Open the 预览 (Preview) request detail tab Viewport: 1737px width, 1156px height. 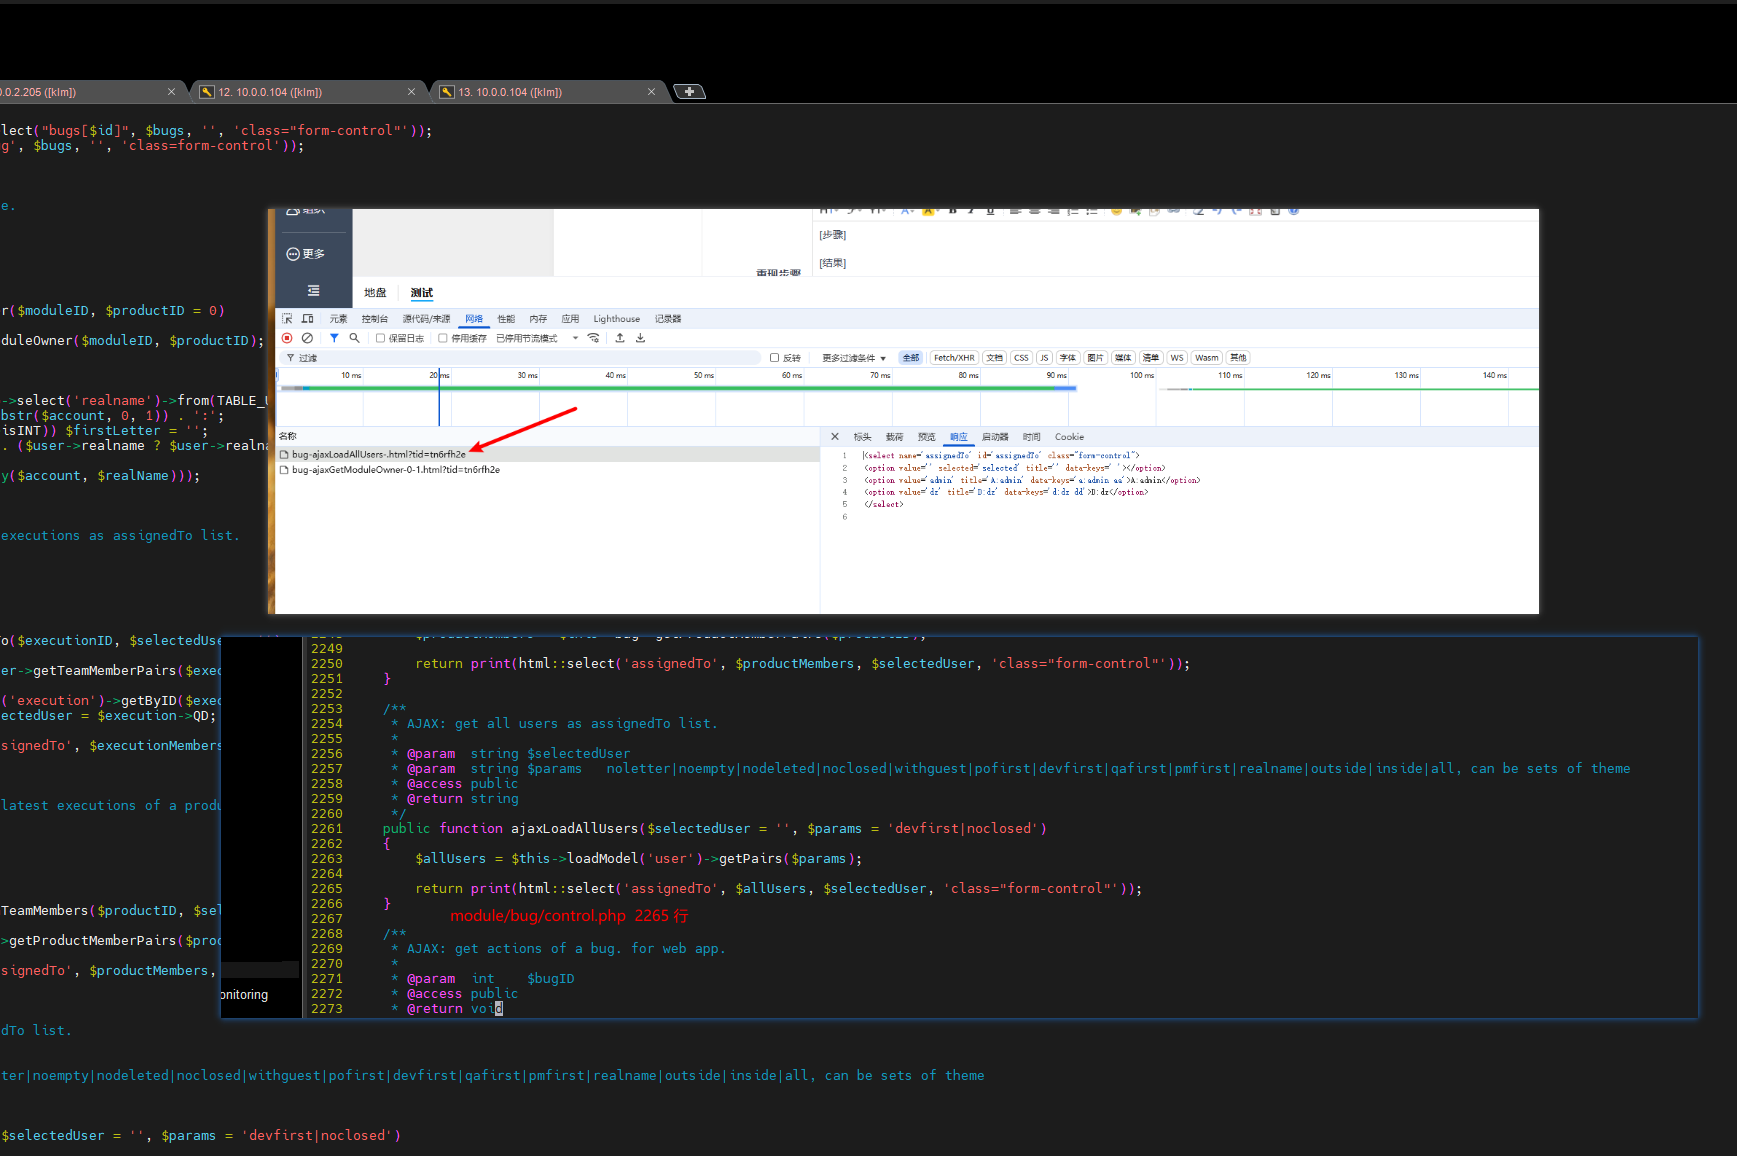point(927,437)
